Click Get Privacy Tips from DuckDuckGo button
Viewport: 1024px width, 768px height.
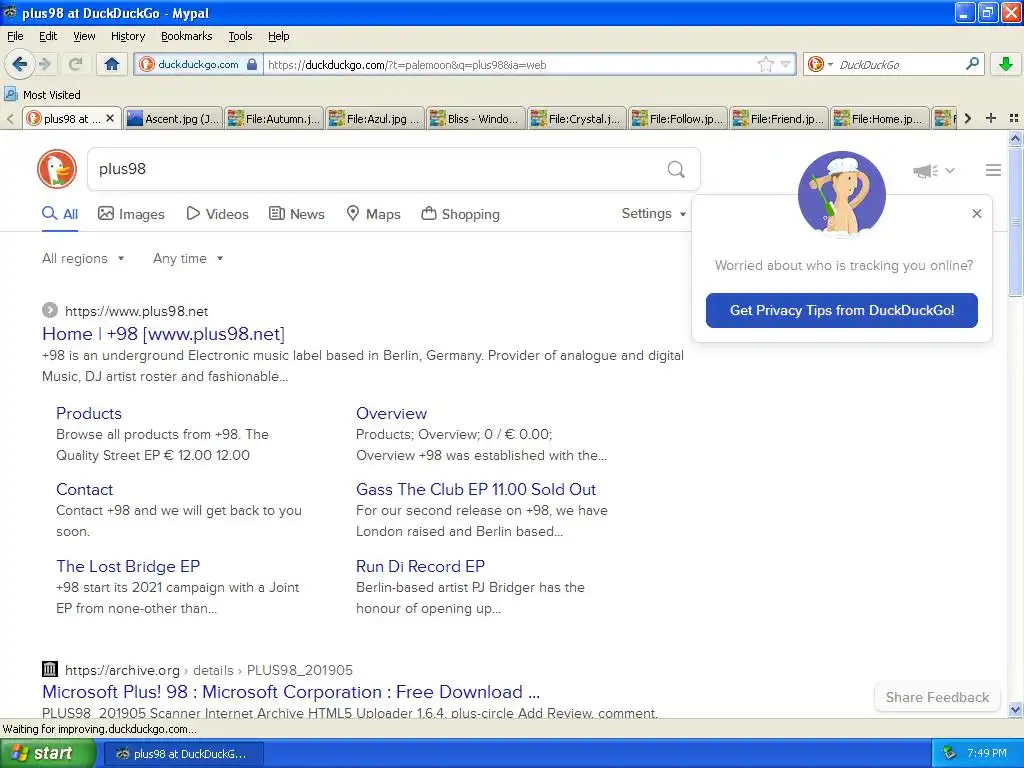(842, 310)
